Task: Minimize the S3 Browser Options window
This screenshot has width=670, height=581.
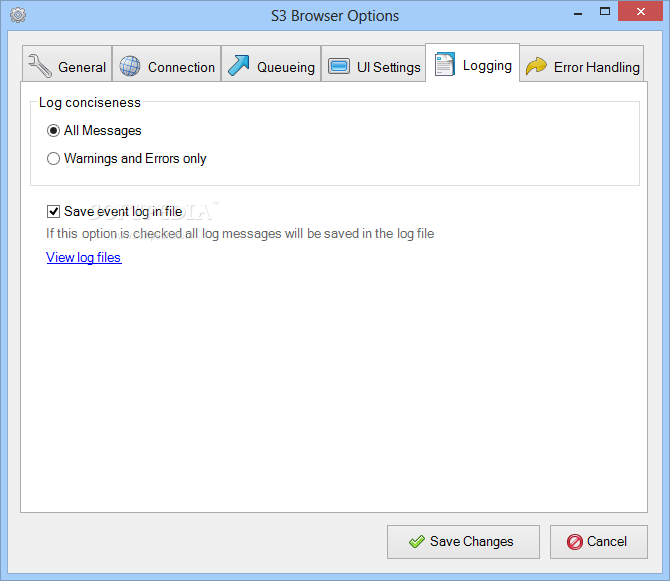Action: pos(578,13)
